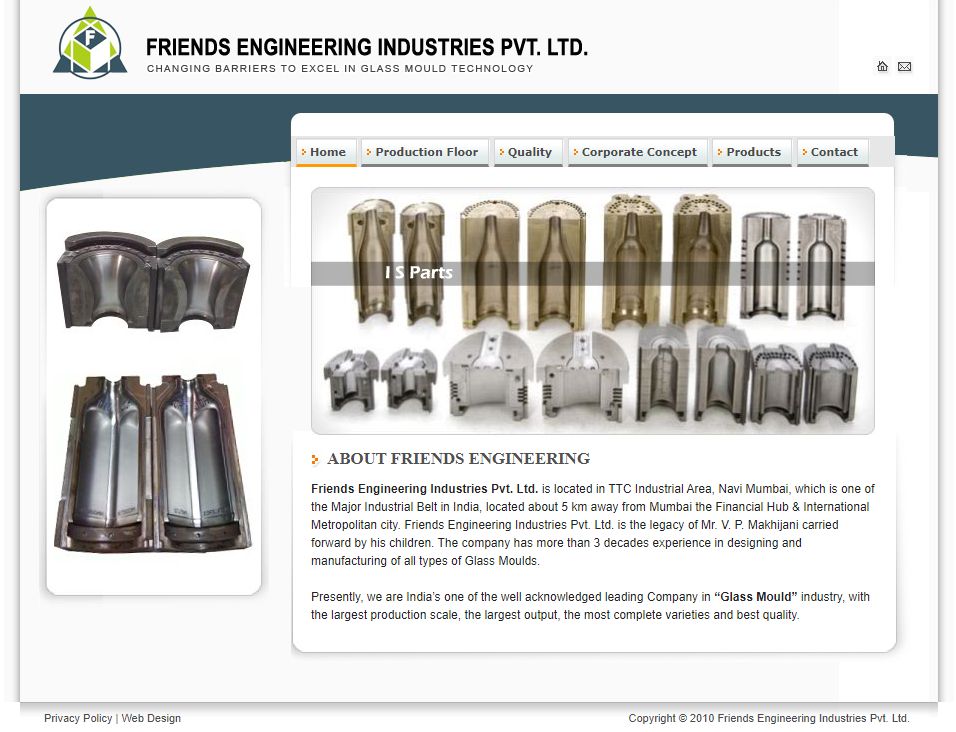Viewport: 956px width, 732px height.
Task: Open the Home tab
Action: [326, 152]
